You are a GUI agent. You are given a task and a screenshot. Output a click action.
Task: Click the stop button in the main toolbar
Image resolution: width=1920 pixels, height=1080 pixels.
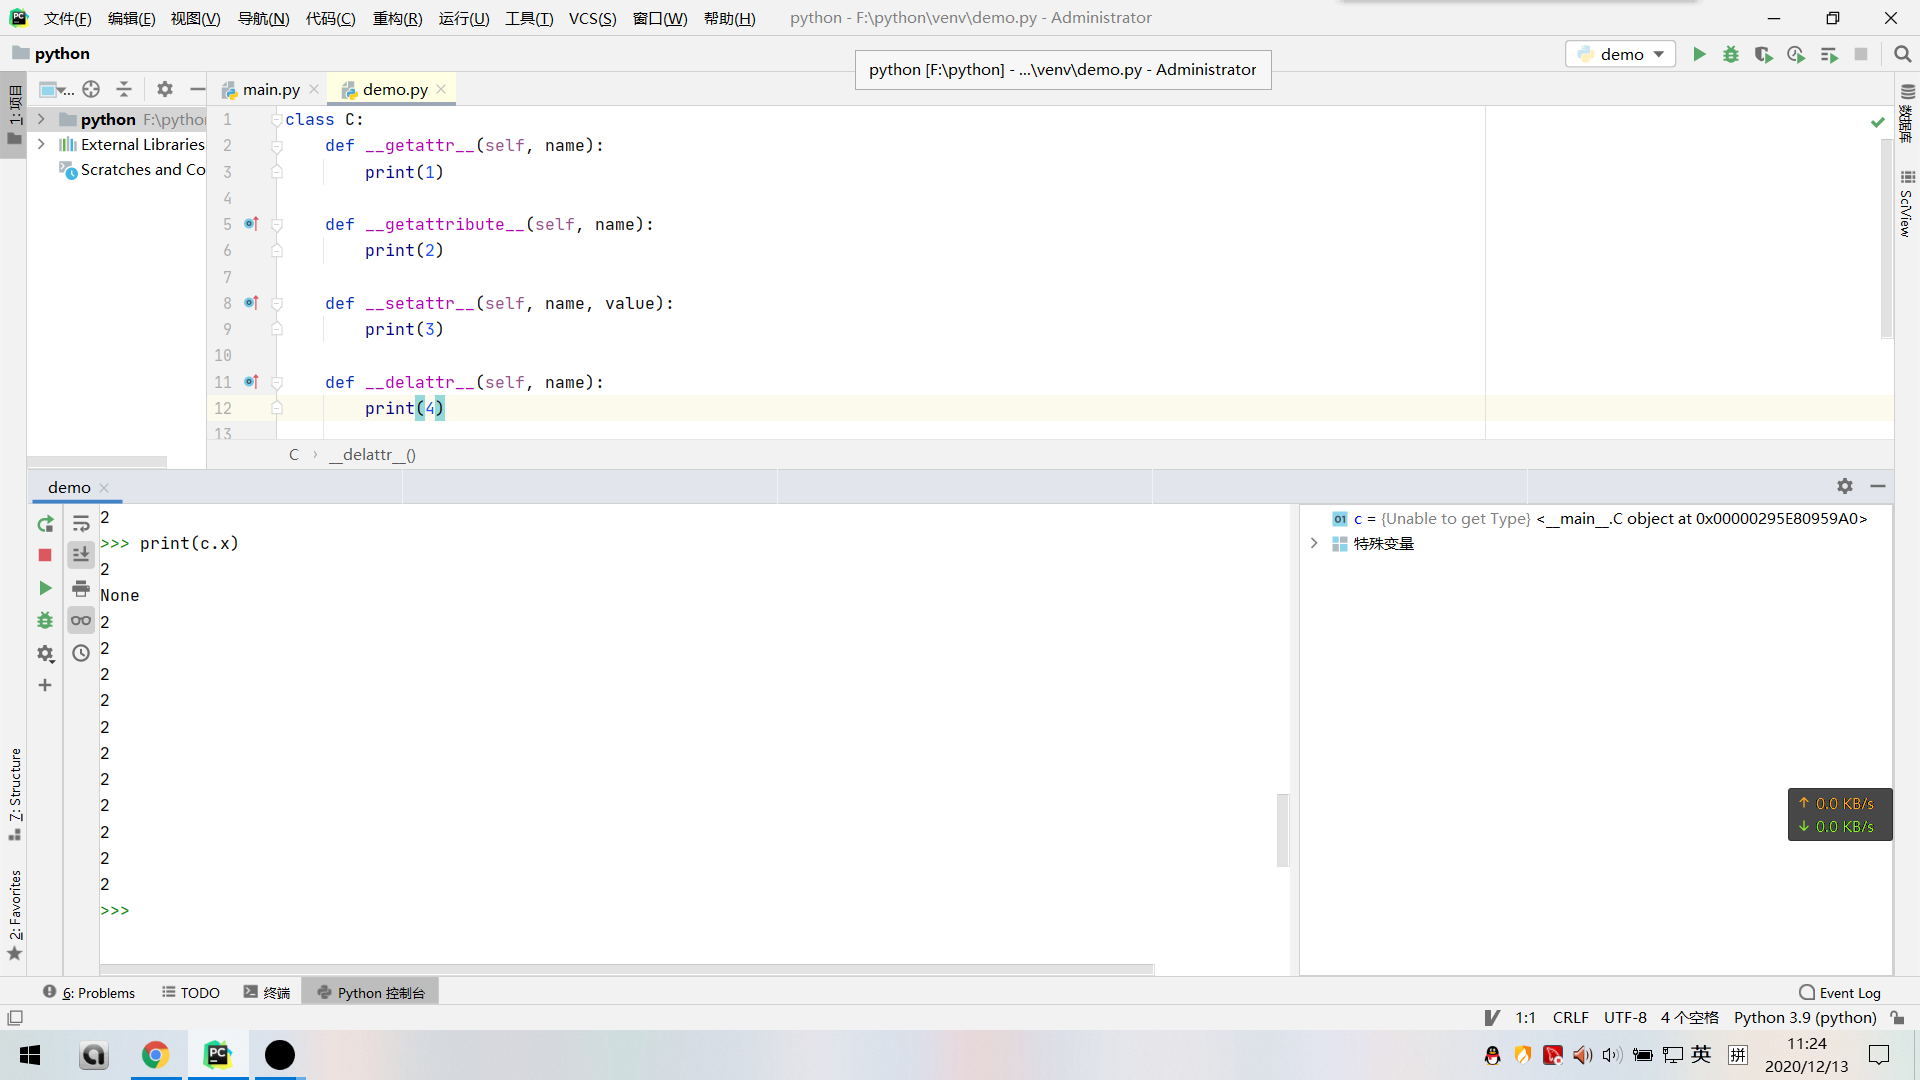[1861, 54]
